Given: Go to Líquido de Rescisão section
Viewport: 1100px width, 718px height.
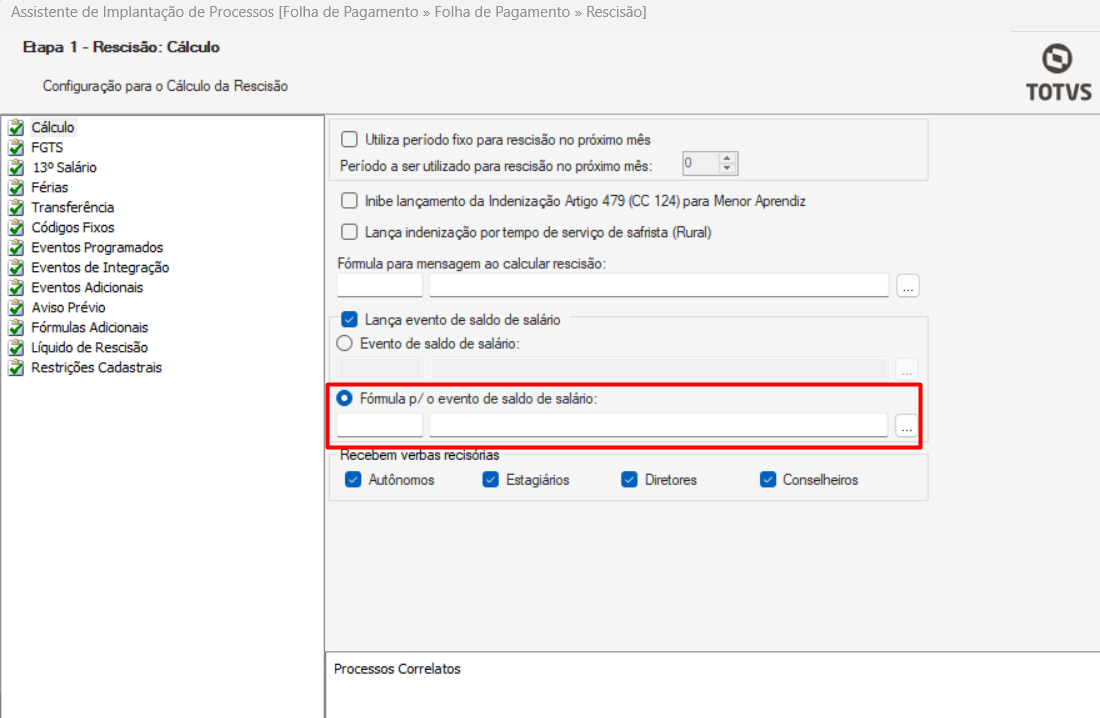Looking at the screenshot, I should 90,347.
